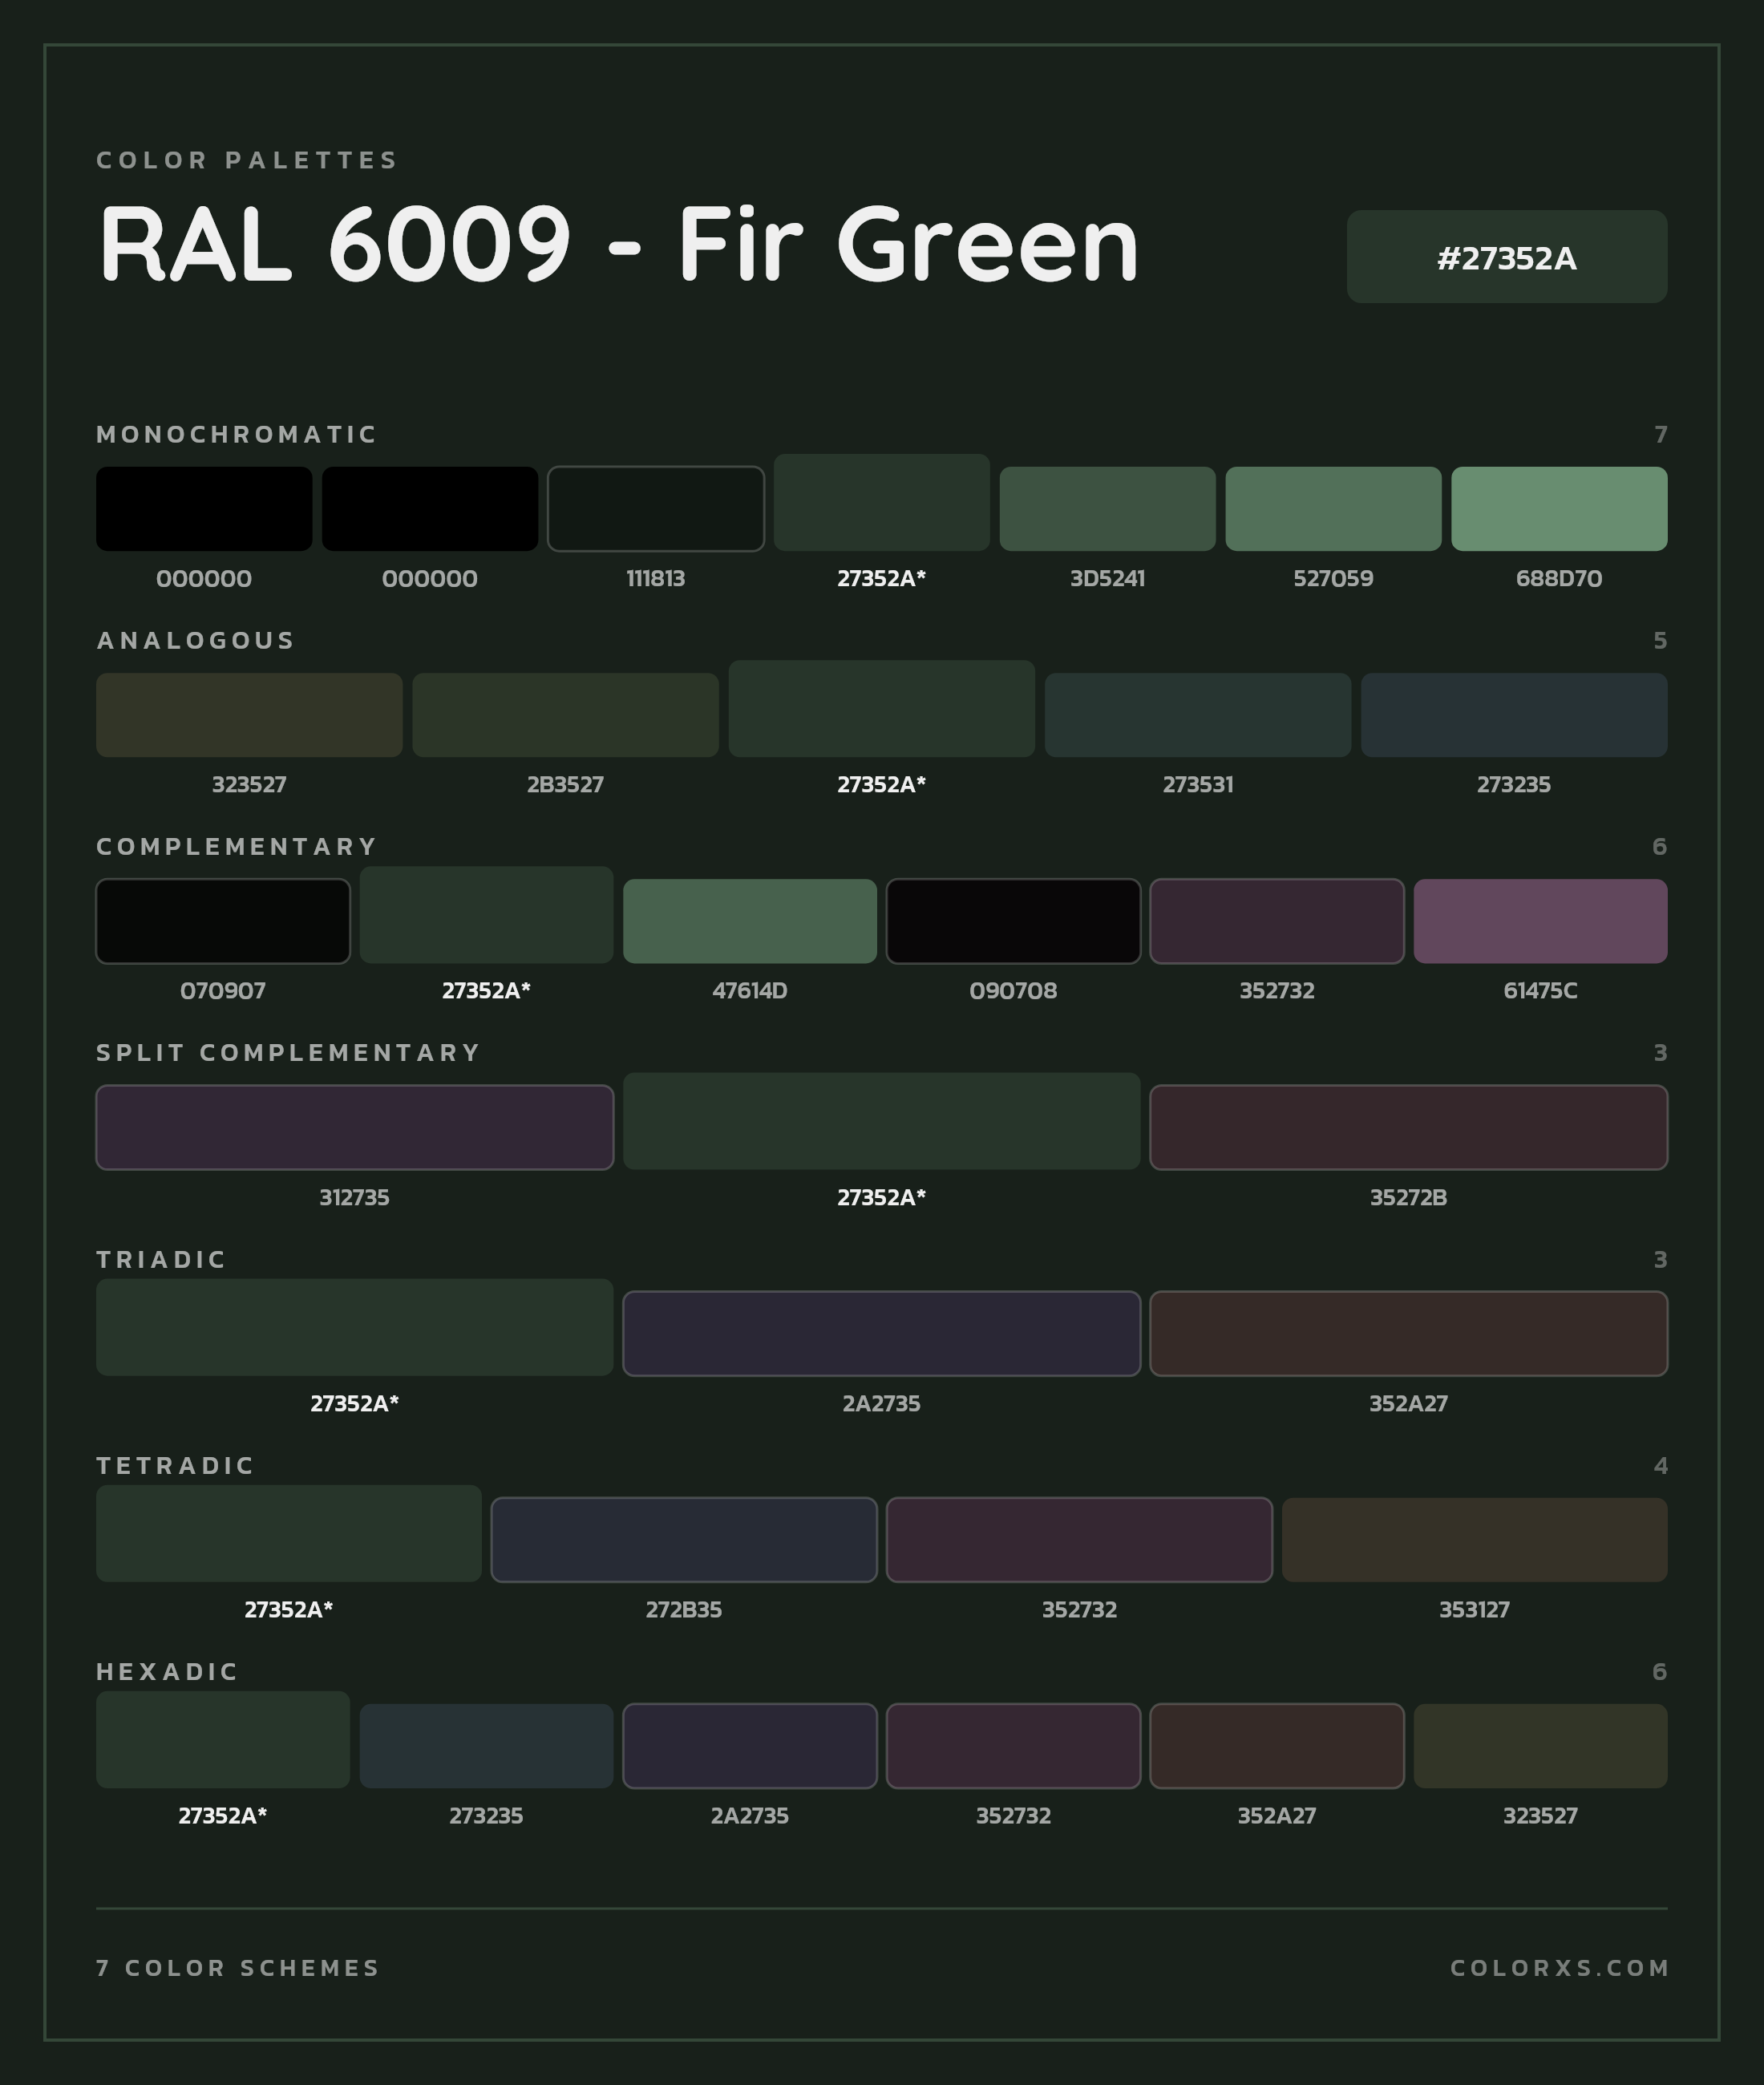
Task: Choose the 27352A swatch in Complementary row
Action: tap(486, 915)
